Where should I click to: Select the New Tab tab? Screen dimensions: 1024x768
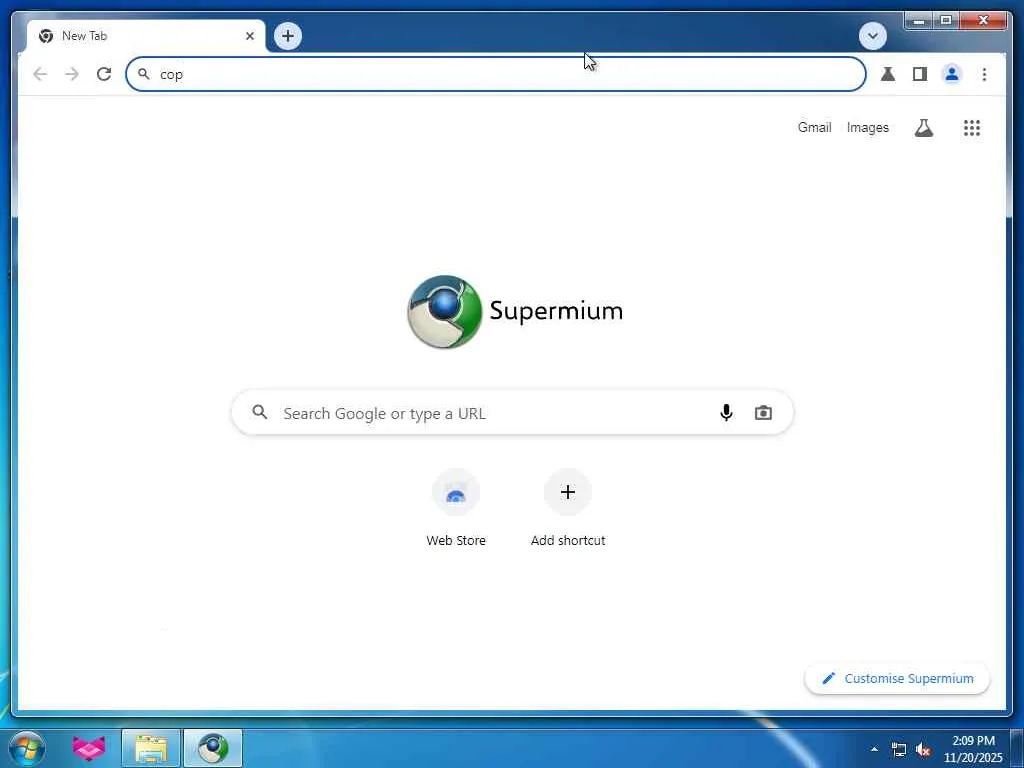pos(146,36)
